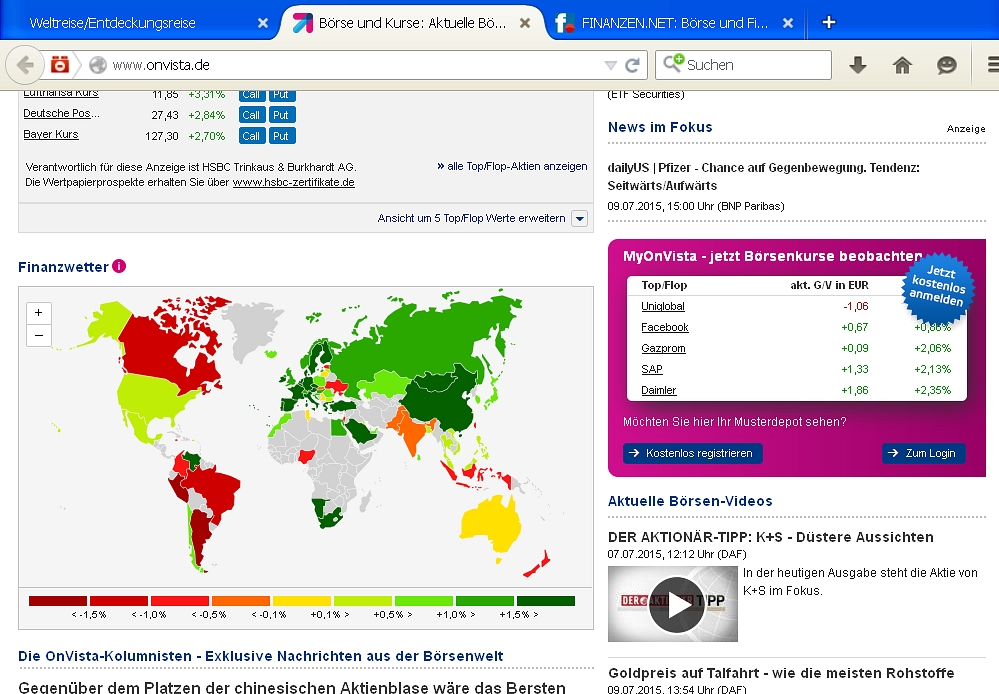Switch to the Weltreise/Entdeckungsreise tab

[x=113, y=23]
